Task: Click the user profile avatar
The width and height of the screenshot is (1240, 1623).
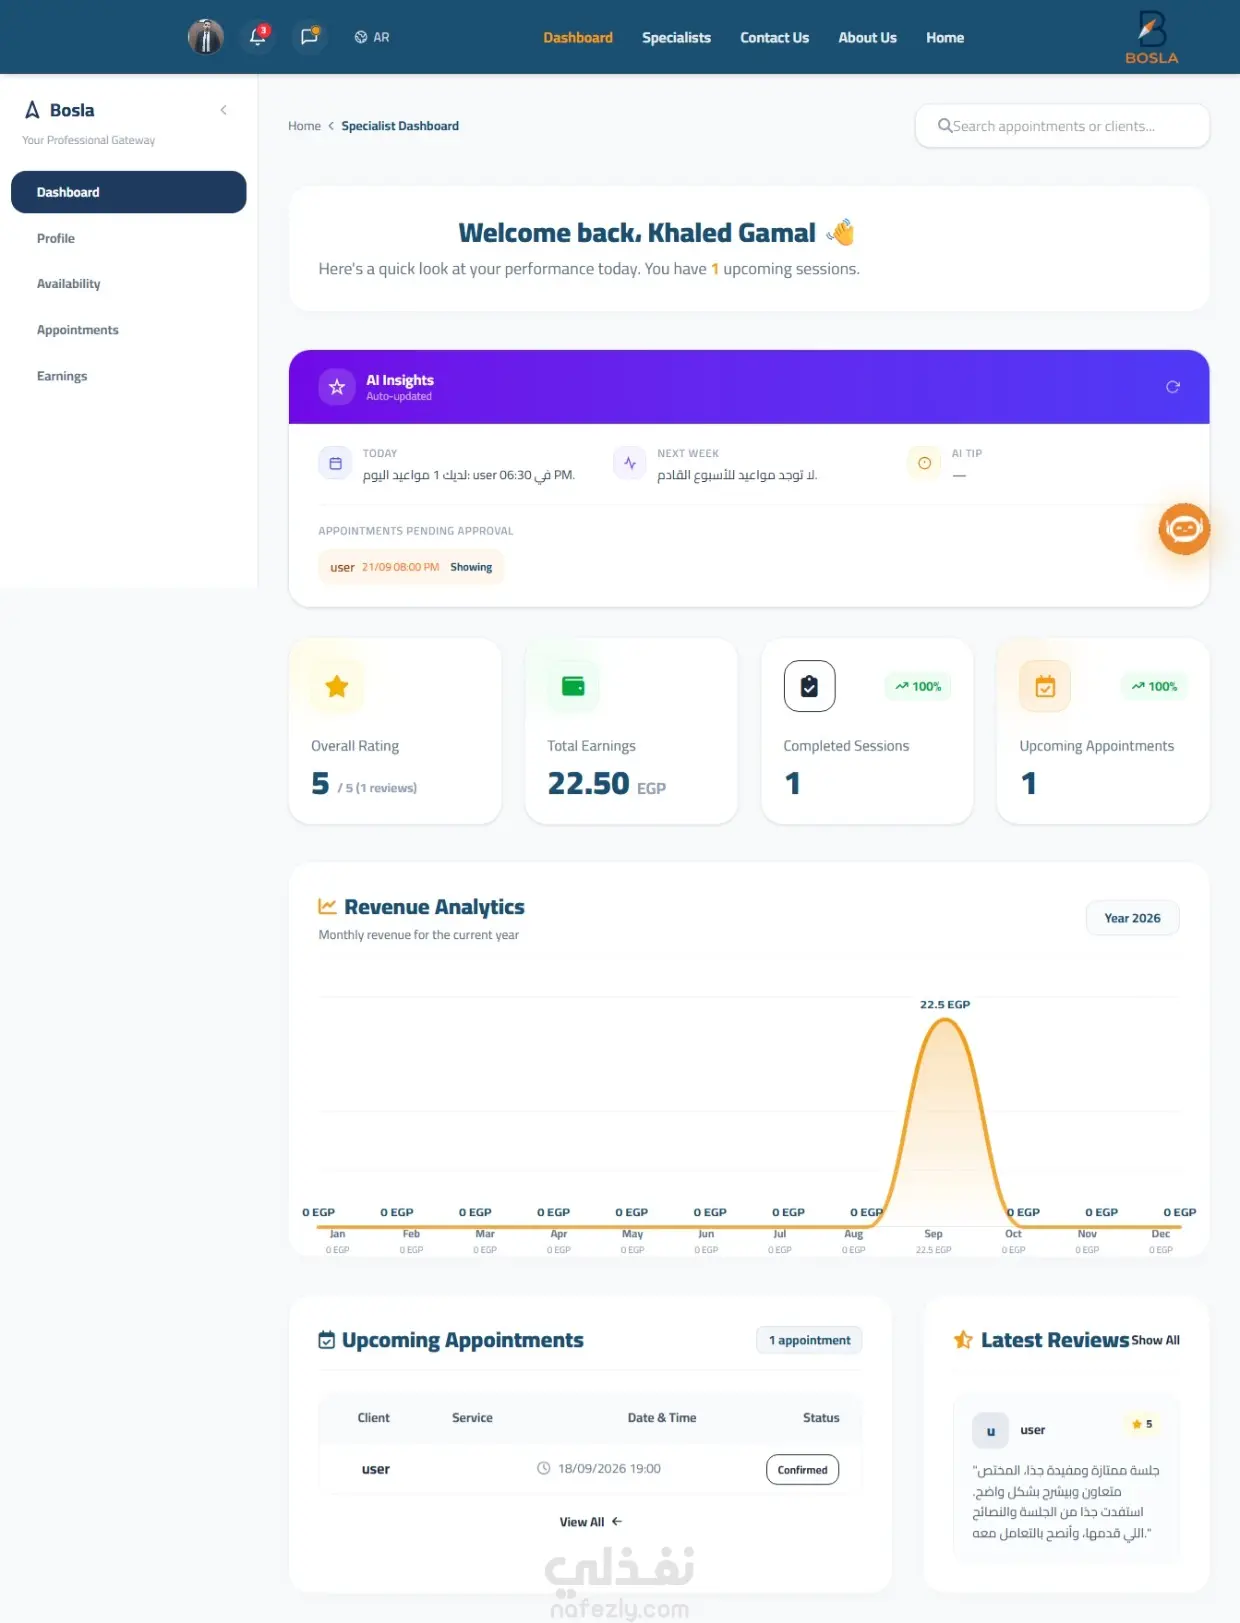Action: (x=206, y=37)
